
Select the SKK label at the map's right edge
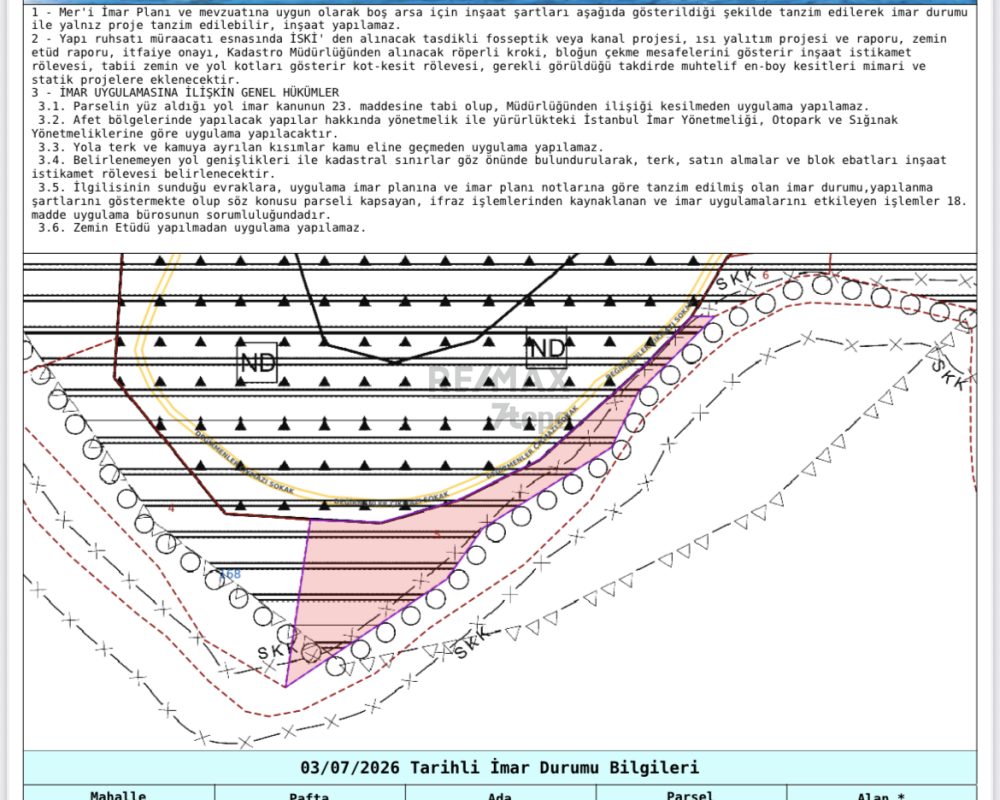[x=950, y=375]
